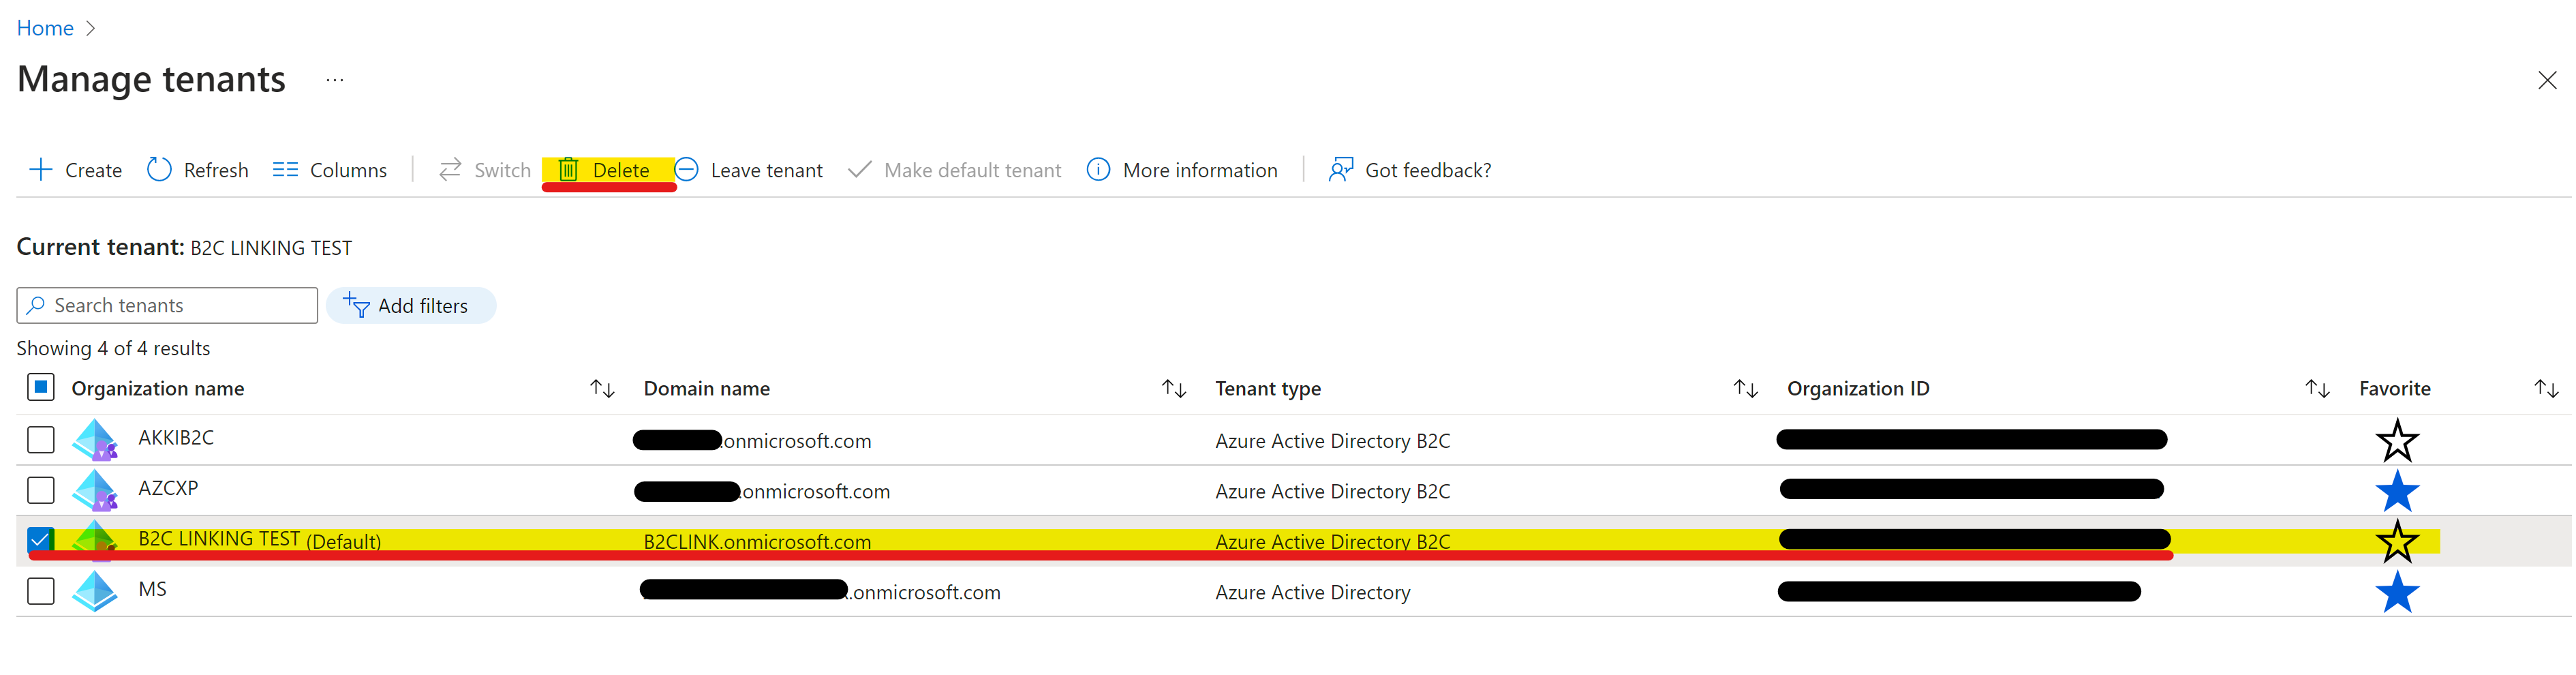Sort by Tenant type arrows
The width and height of the screenshot is (2576, 675).
(1745, 389)
